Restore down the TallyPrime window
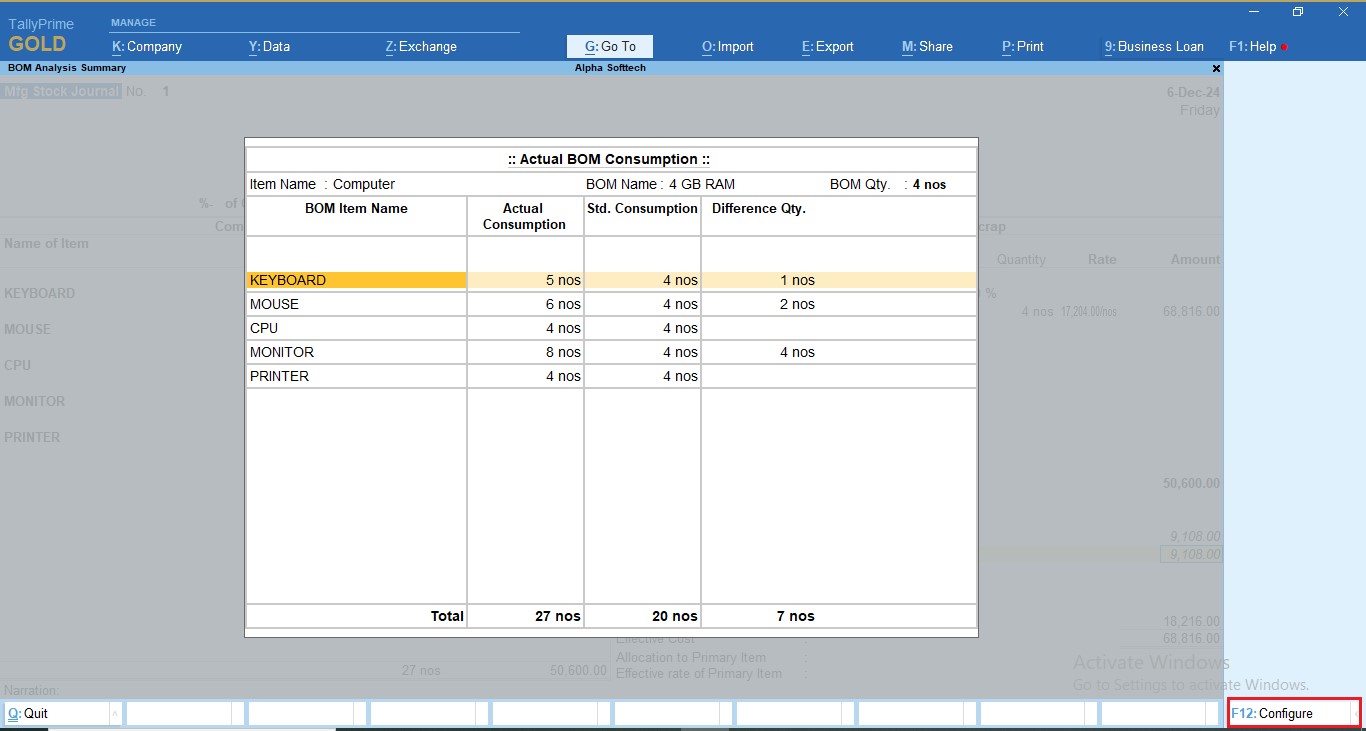Image resolution: width=1366 pixels, height=731 pixels. [1298, 12]
